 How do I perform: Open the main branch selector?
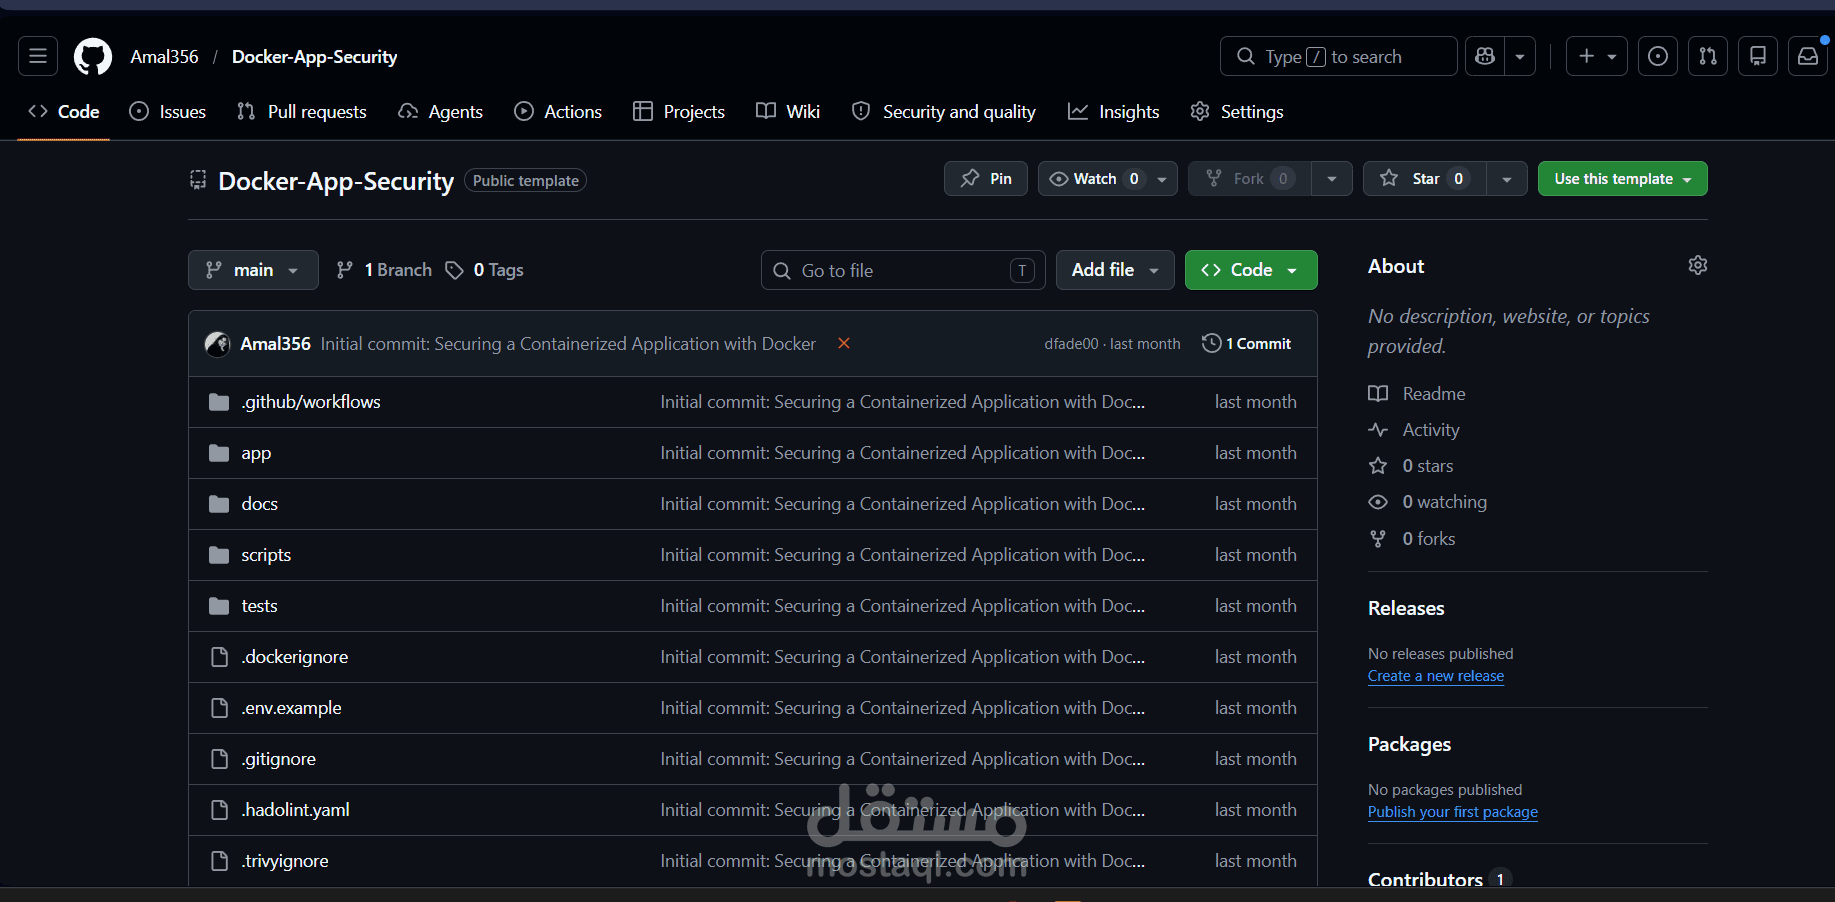253,270
